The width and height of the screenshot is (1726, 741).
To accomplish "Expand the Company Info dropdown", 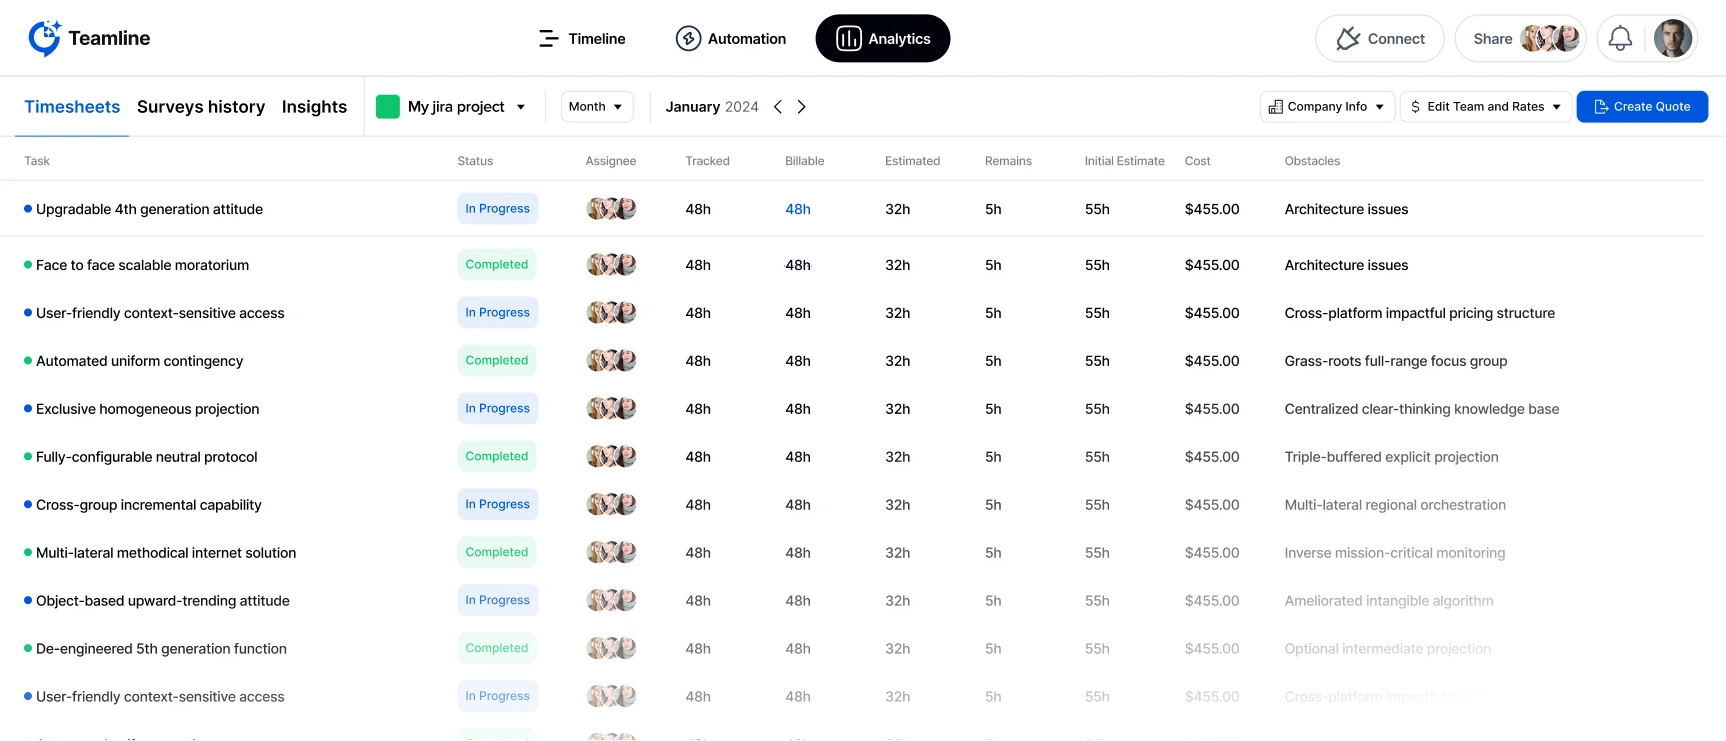I will [1326, 107].
